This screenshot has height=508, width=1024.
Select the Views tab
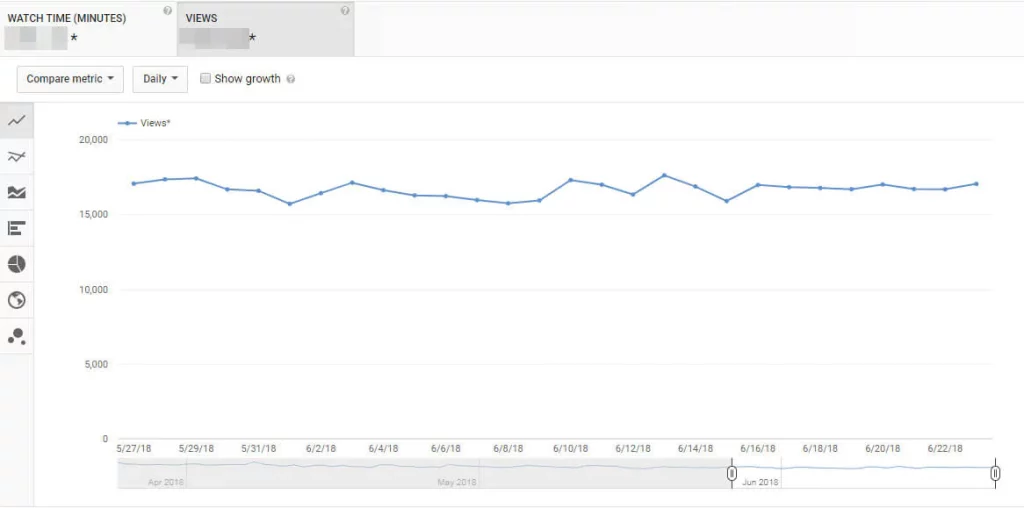tap(265, 28)
